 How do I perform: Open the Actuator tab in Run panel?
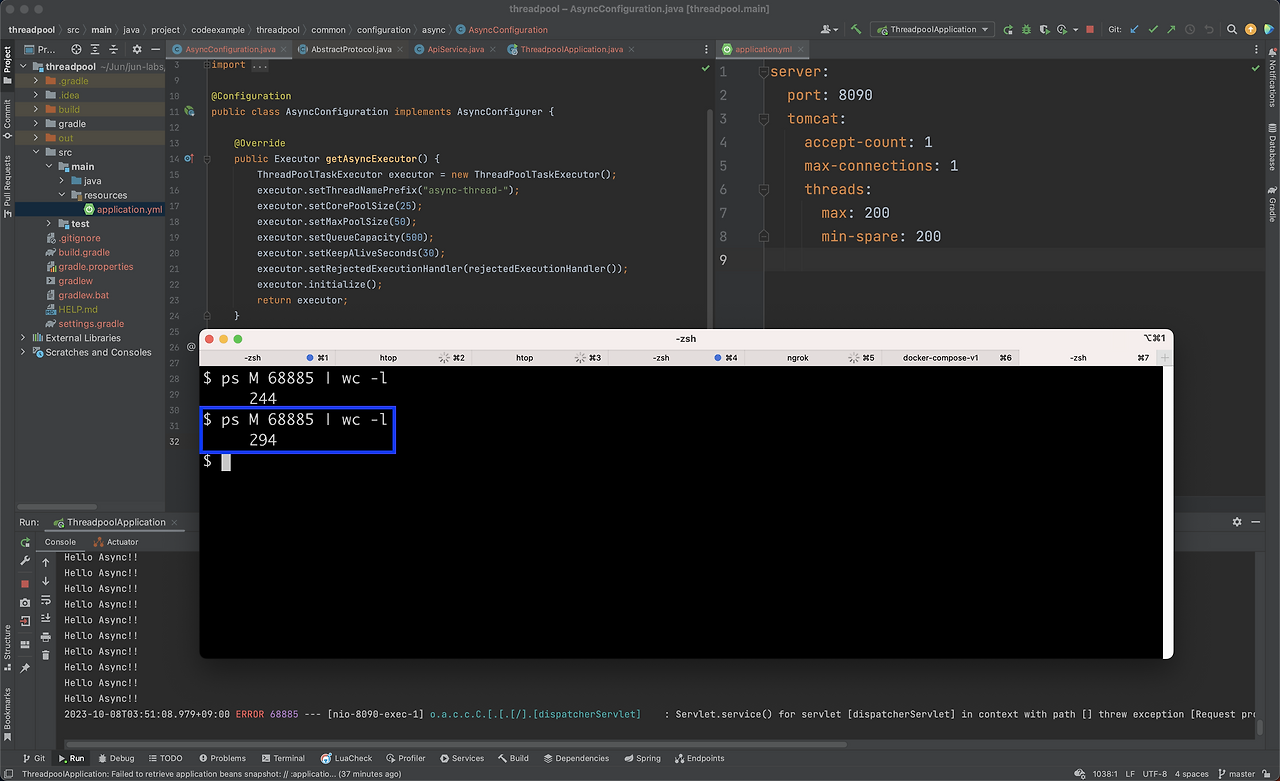pyautogui.click(x=122, y=542)
